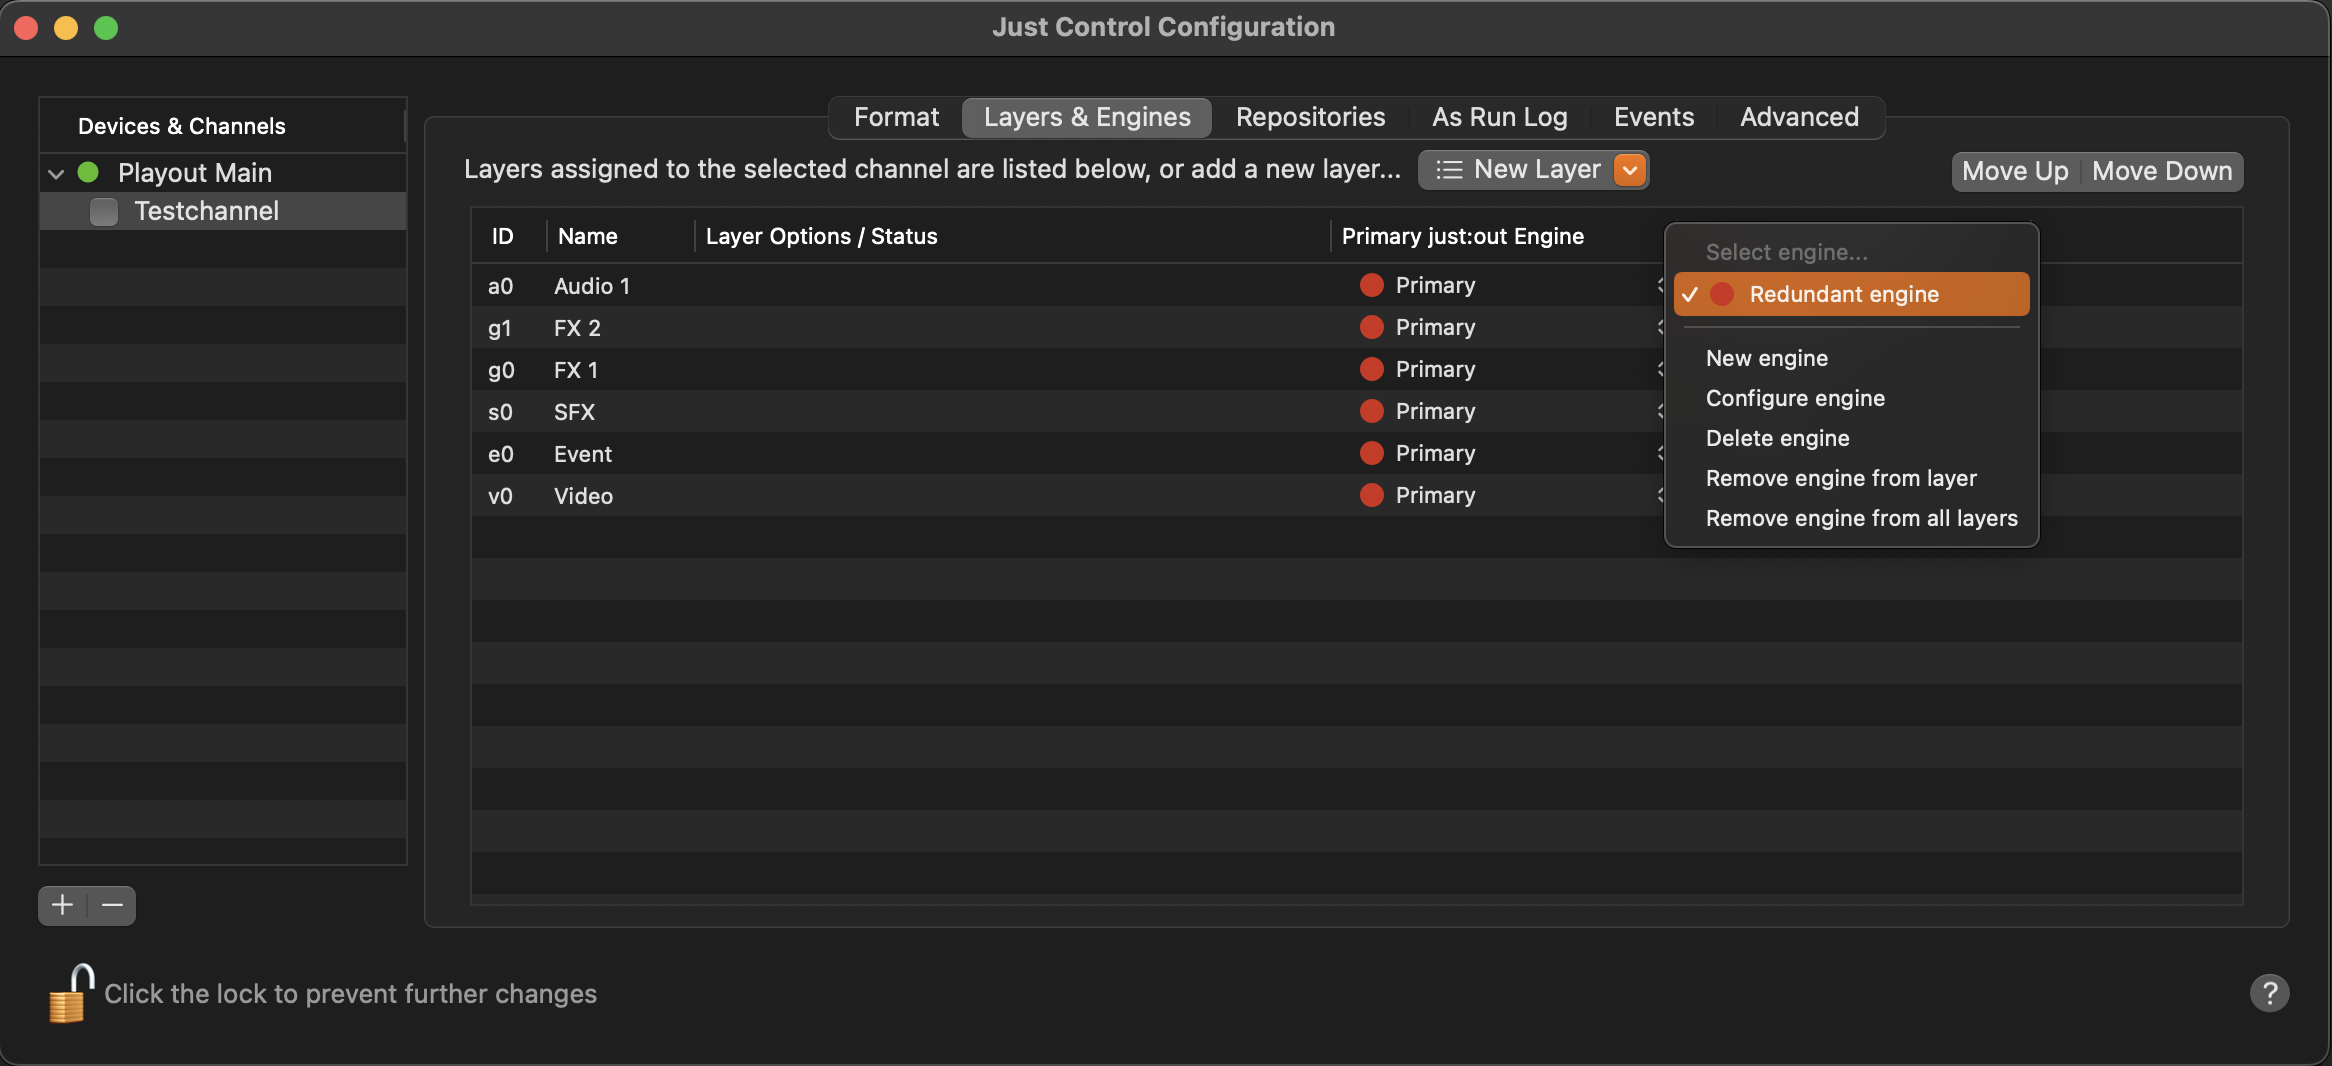
Task: Open the New Layer dropdown arrow
Action: [1630, 170]
